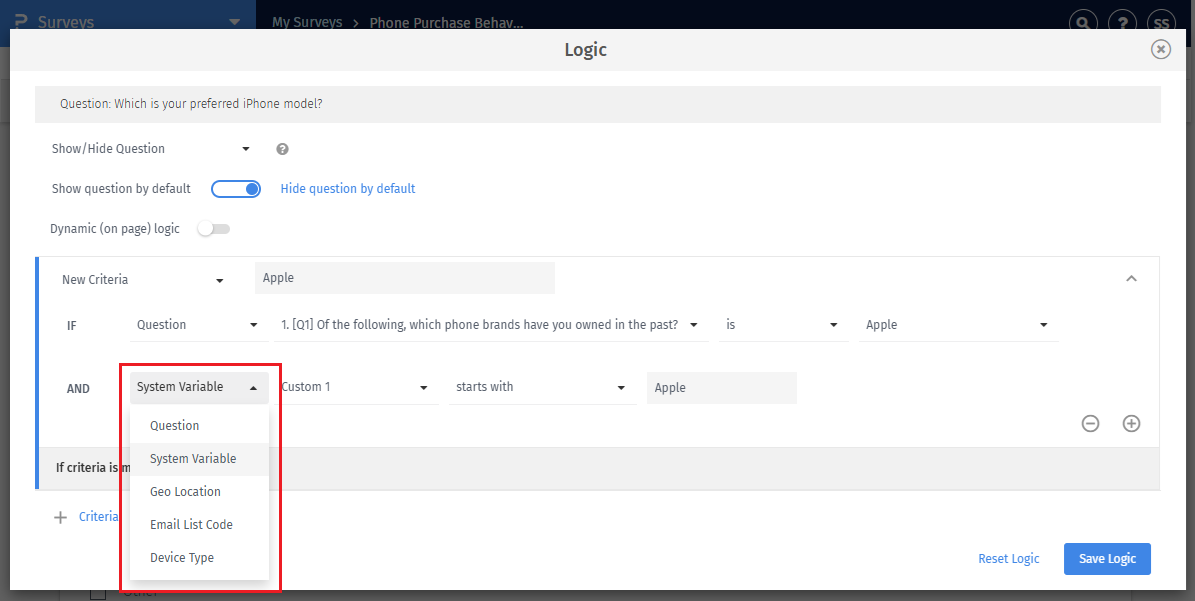
Task: Click the Hide question by default link
Action: click(x=347, y=188)
